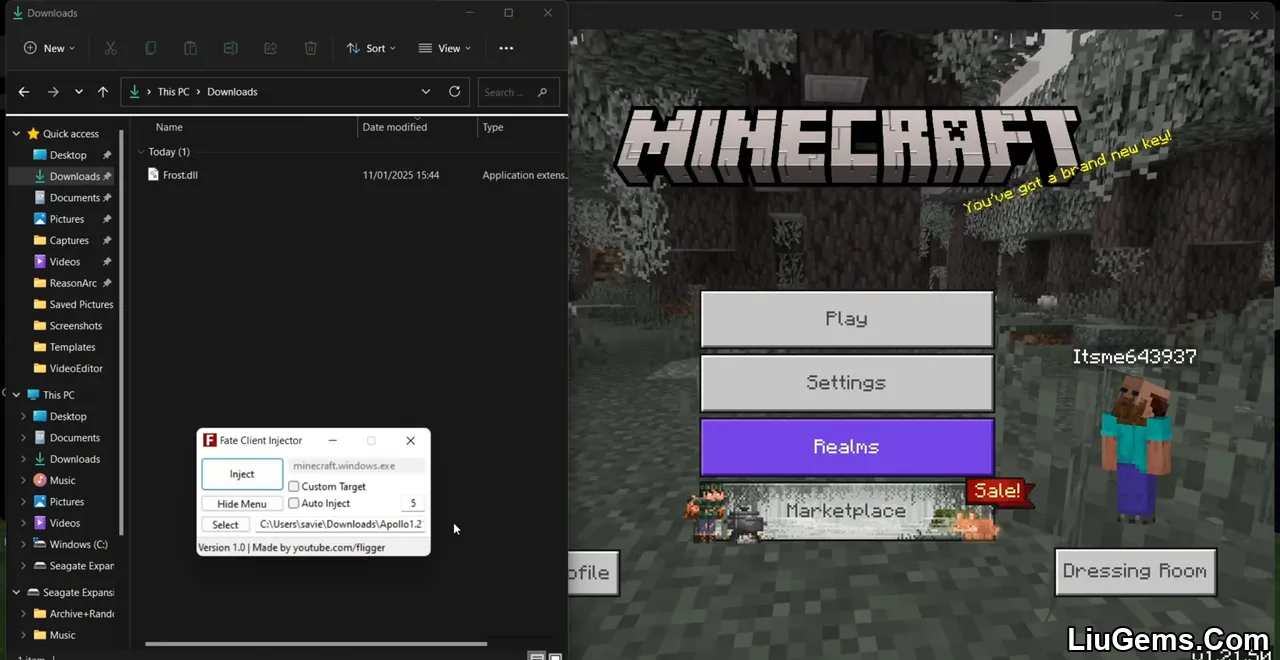
Task: Enable the Custom Target checkbox
Action: click(x=294, y=486)
